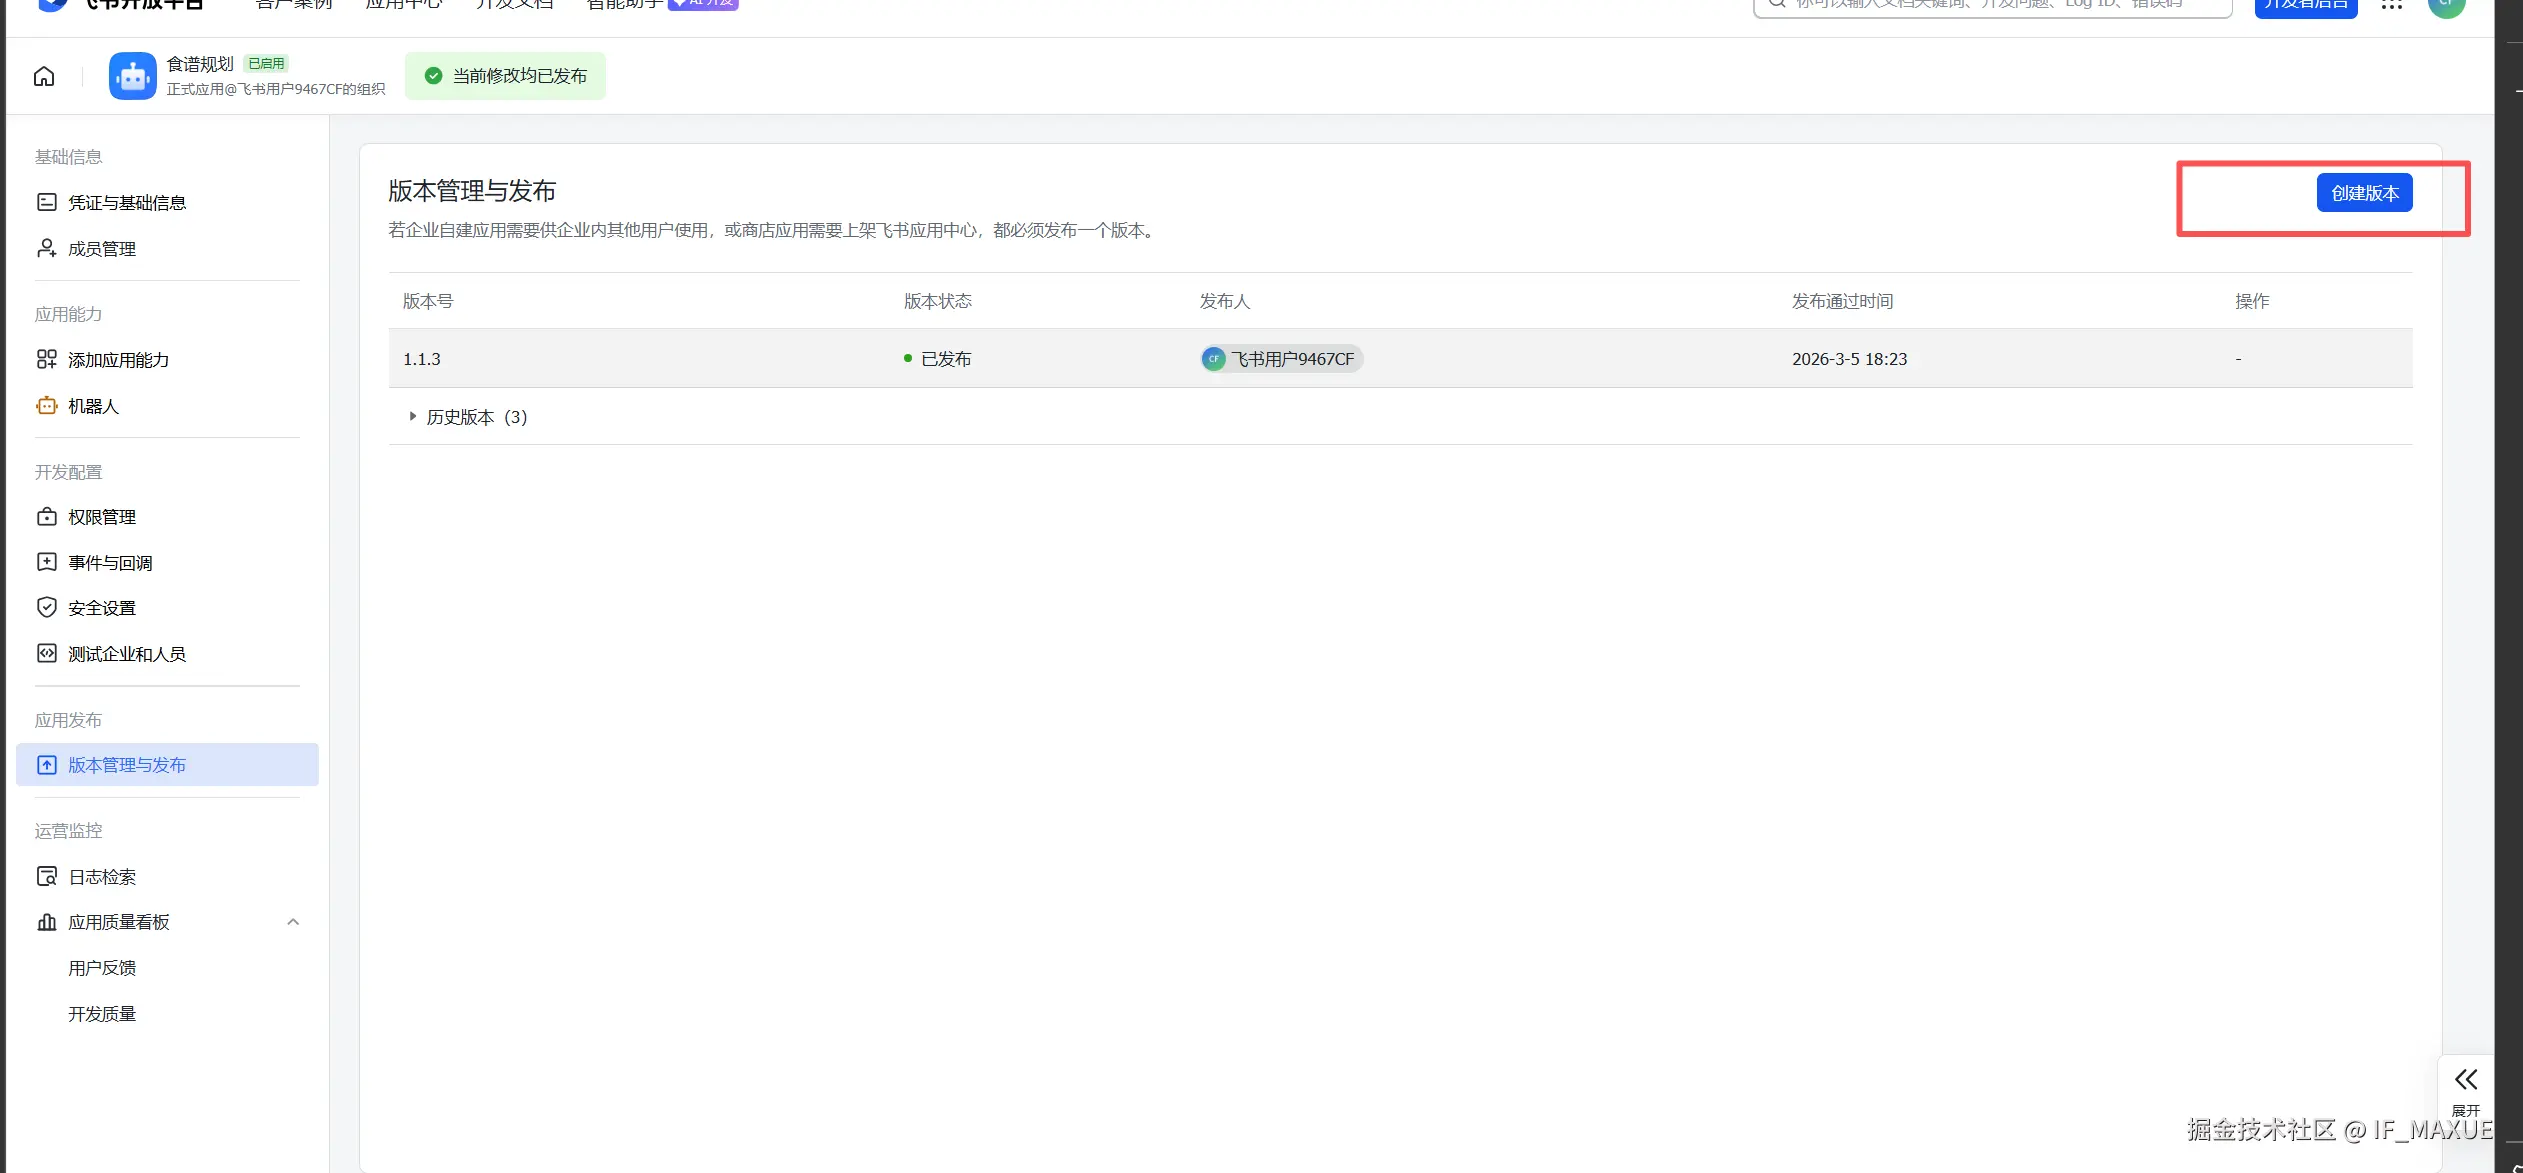Open the 机器人 bot settings
The width and height of the screenshot is (2523, 1173).
(93, 406)
